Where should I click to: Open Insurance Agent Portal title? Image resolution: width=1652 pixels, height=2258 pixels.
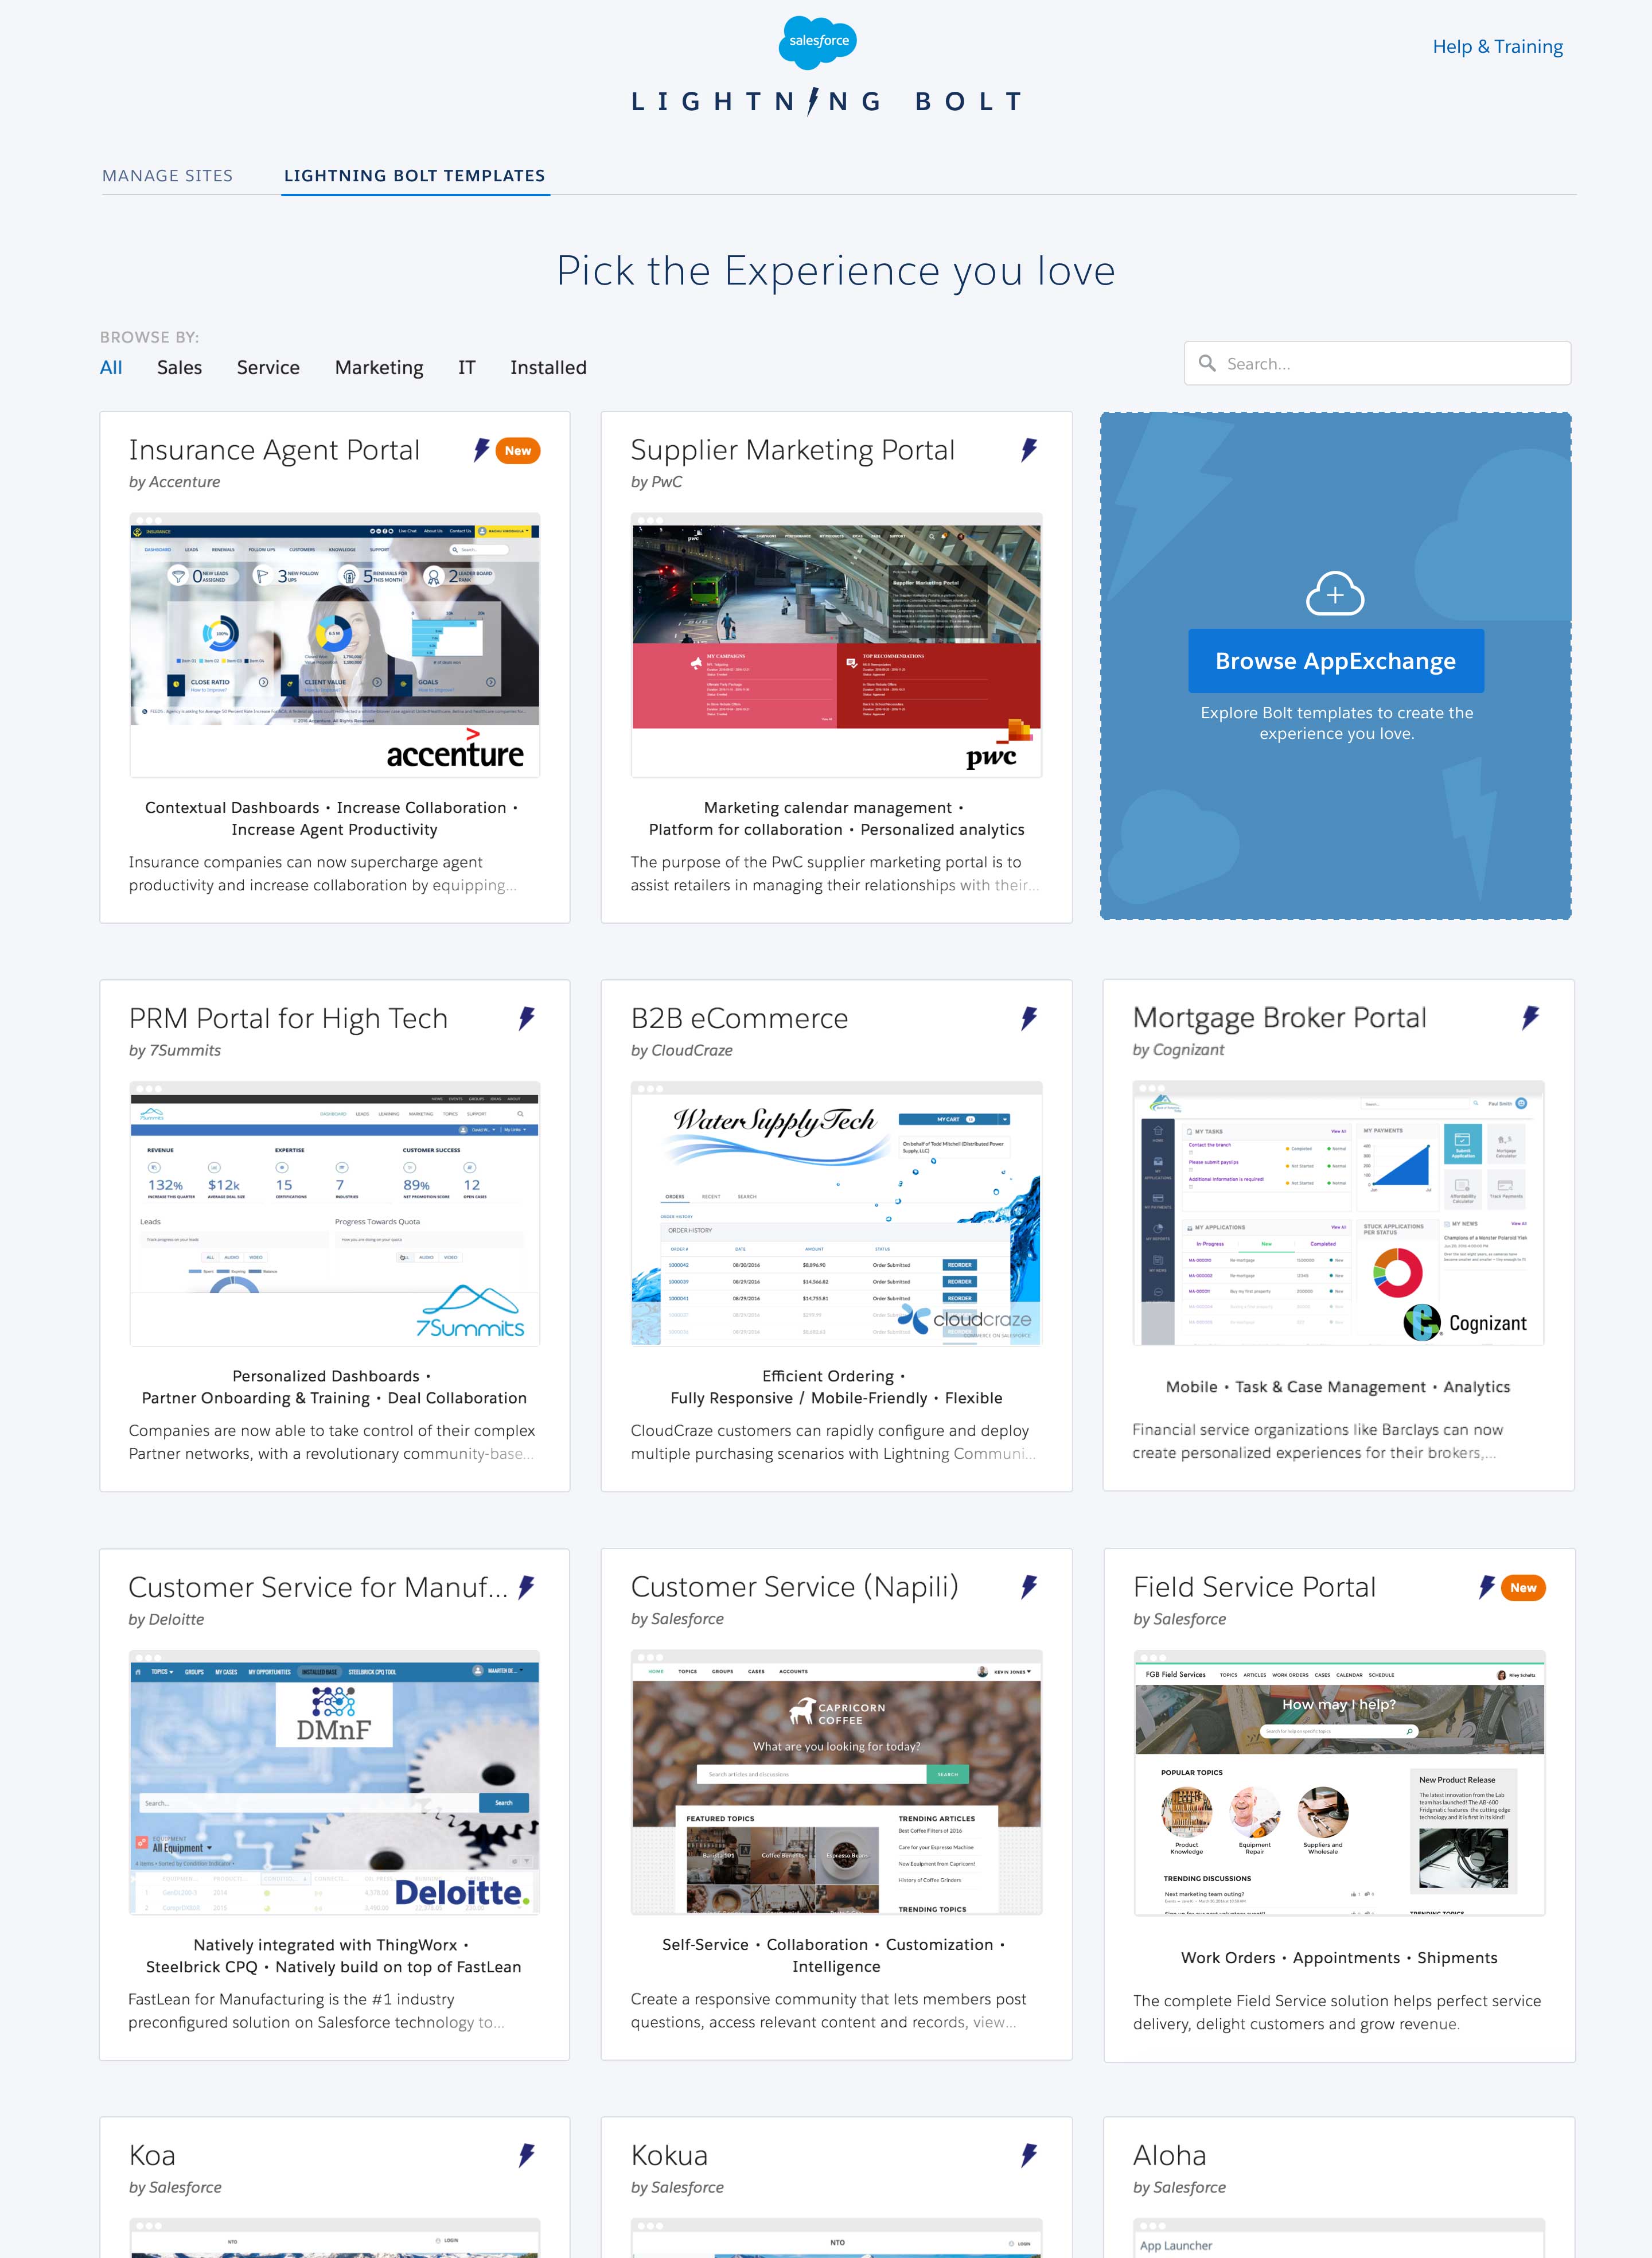point(274,451)
